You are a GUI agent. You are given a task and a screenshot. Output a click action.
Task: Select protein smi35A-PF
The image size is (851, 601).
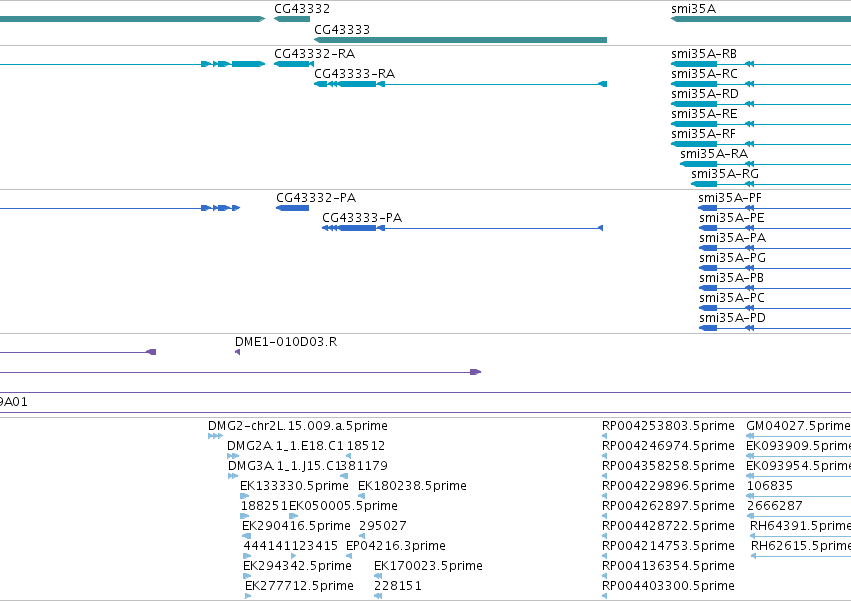click(730, 198)
